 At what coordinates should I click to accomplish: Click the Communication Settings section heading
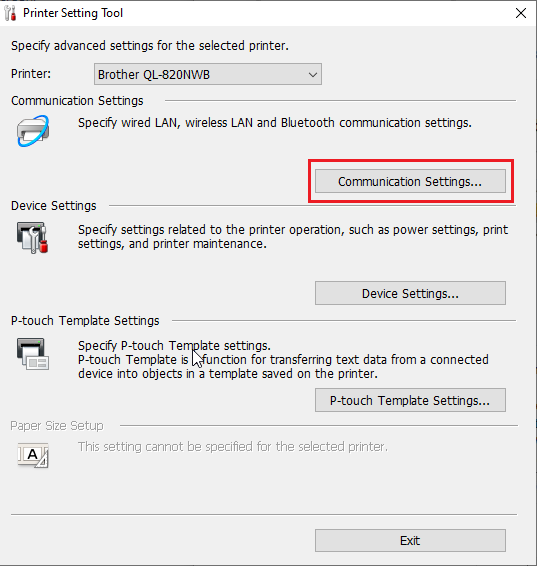77,101
